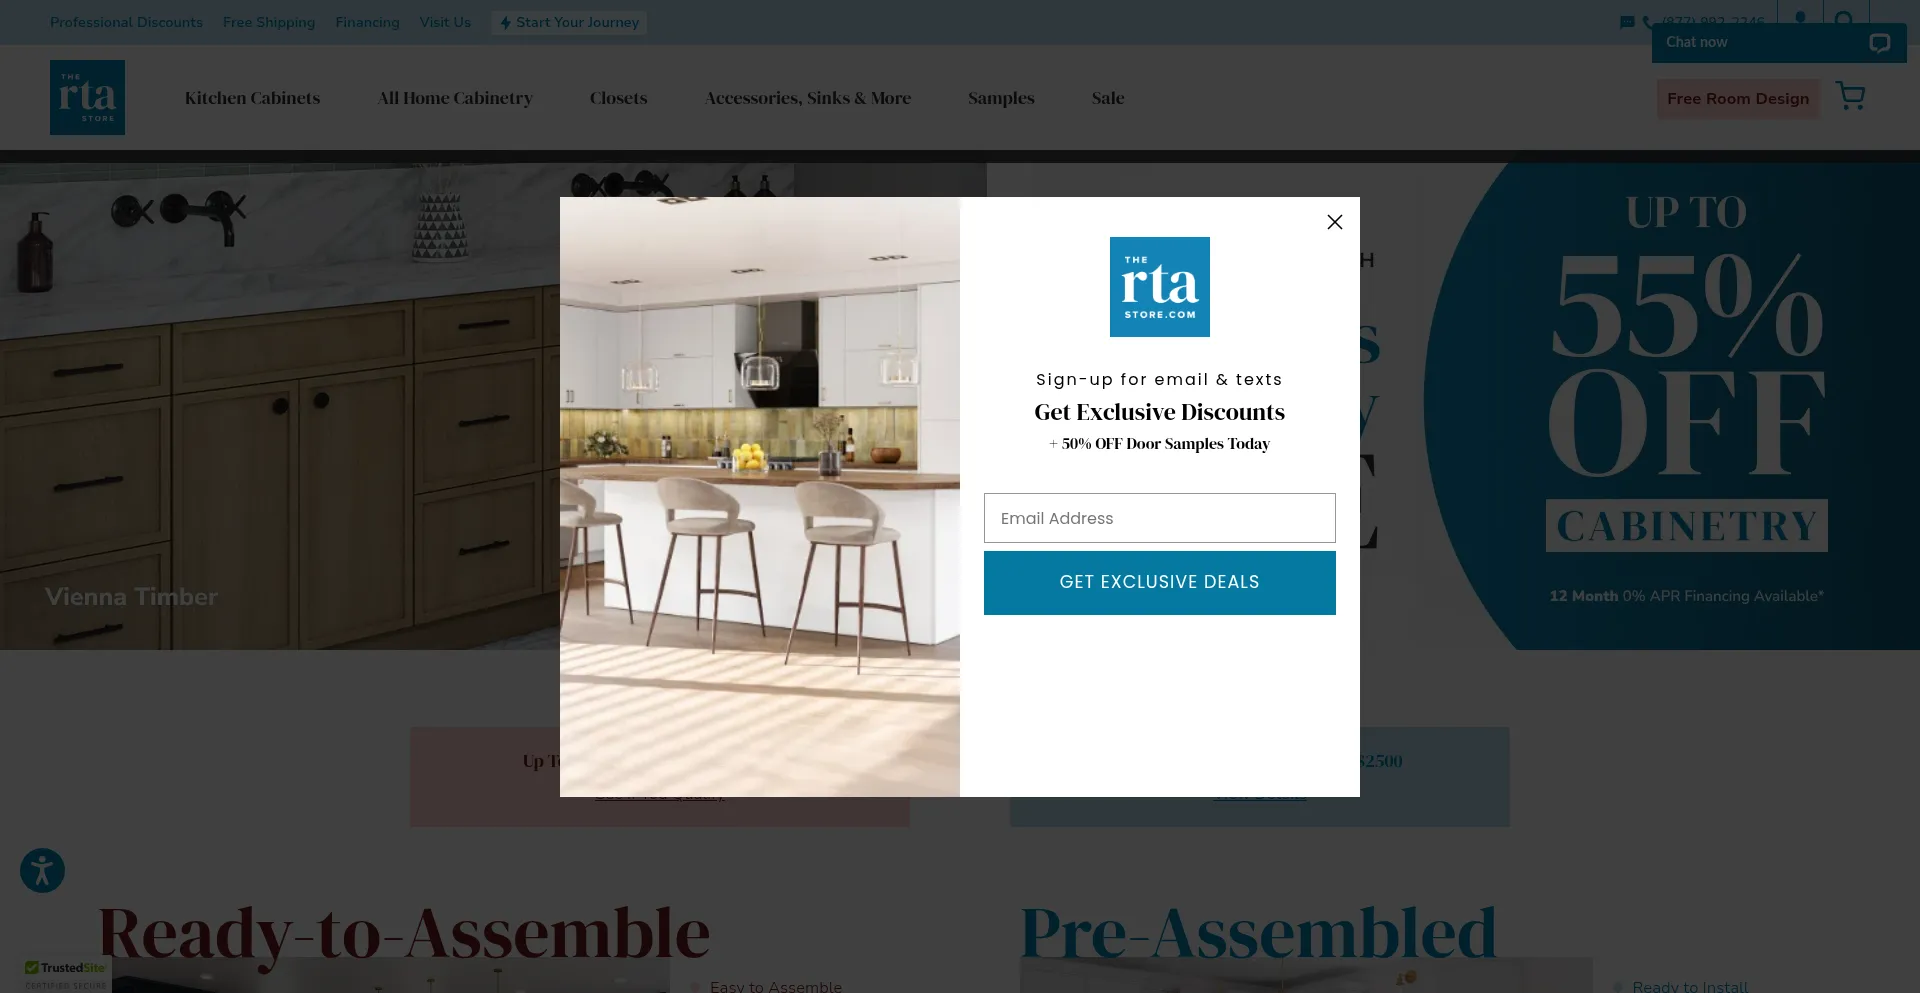Click the Email Address input field

[x=1159, y=518]
